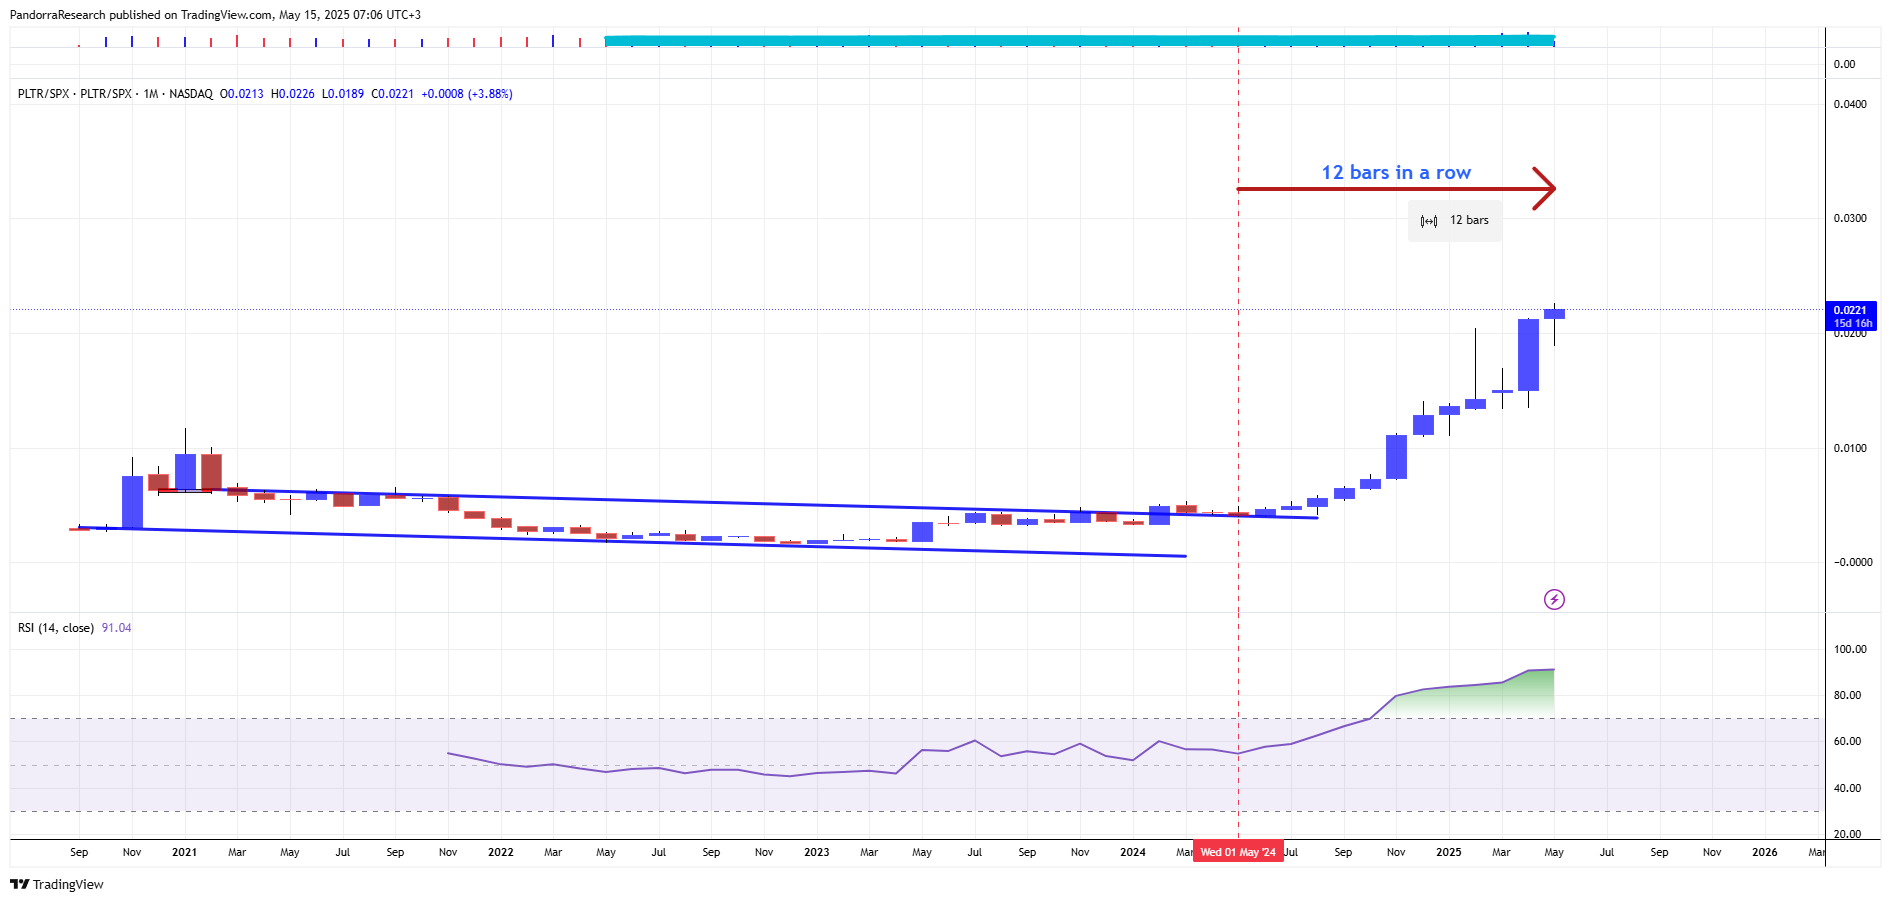Click the 0.0300 price axis label
Screen dimensions: 1891x902
coord(1850,218)
